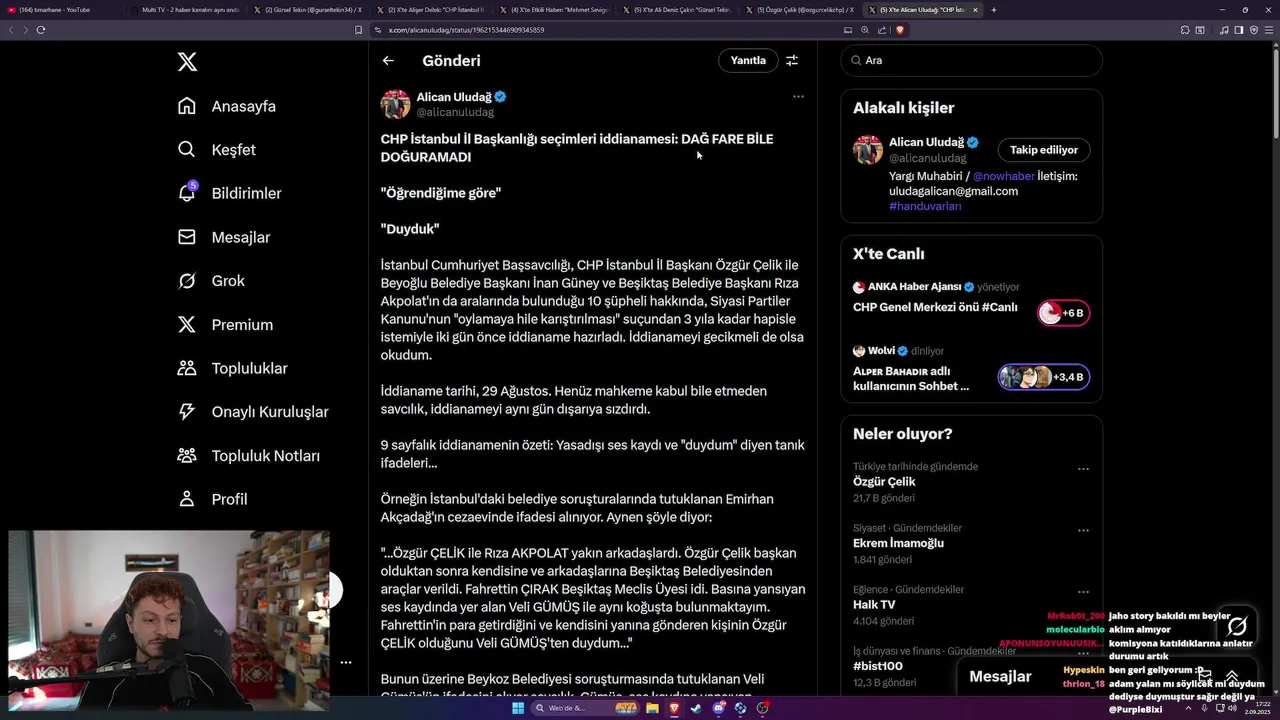Reload the page in browser
Screen dimensions: 1280x720
[x=41, y=30]
